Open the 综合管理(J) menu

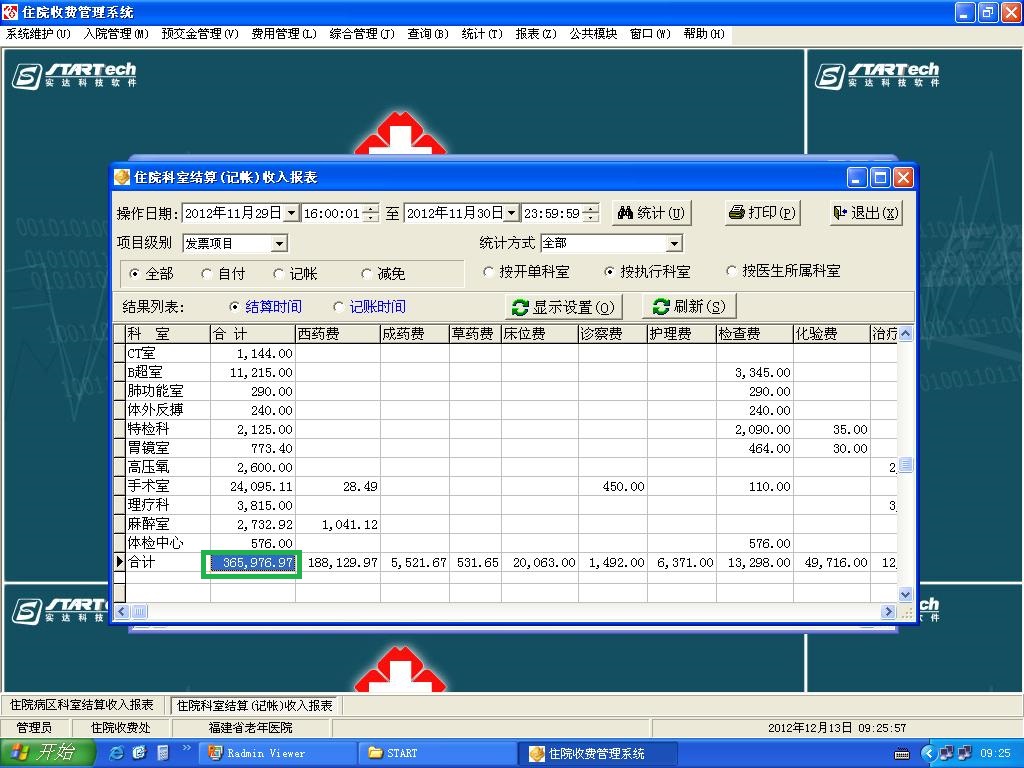pyautogui.click(x=362, y=34)
